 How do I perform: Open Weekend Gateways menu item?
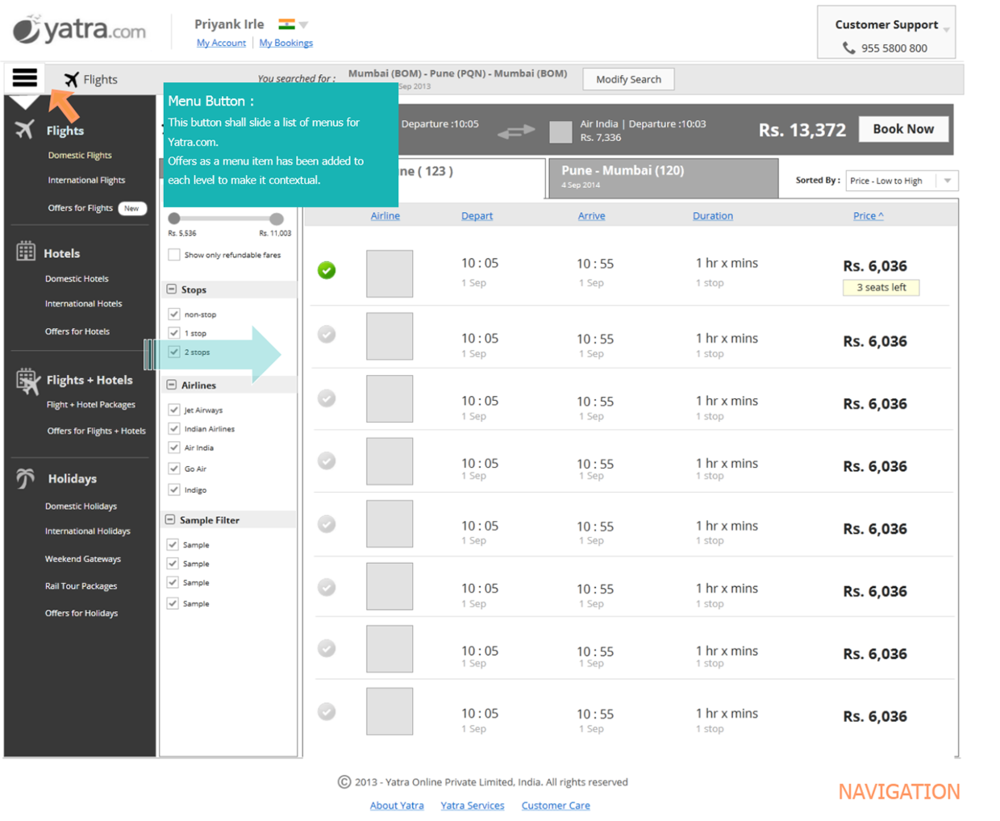click(82, 558)
